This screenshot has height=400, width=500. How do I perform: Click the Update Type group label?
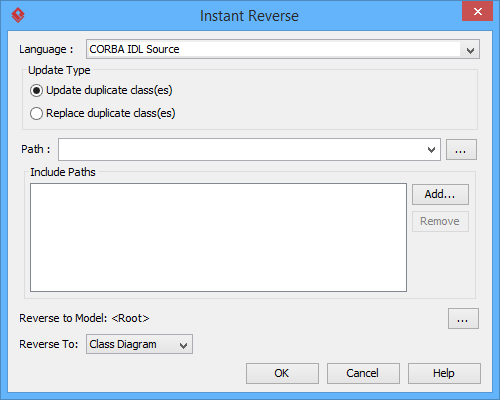click(59, 70)
